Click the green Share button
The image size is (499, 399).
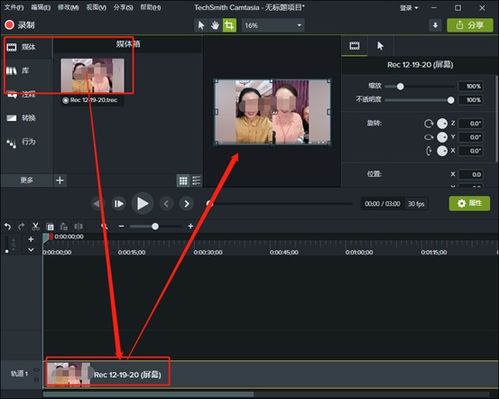click(x=470, y=25)
